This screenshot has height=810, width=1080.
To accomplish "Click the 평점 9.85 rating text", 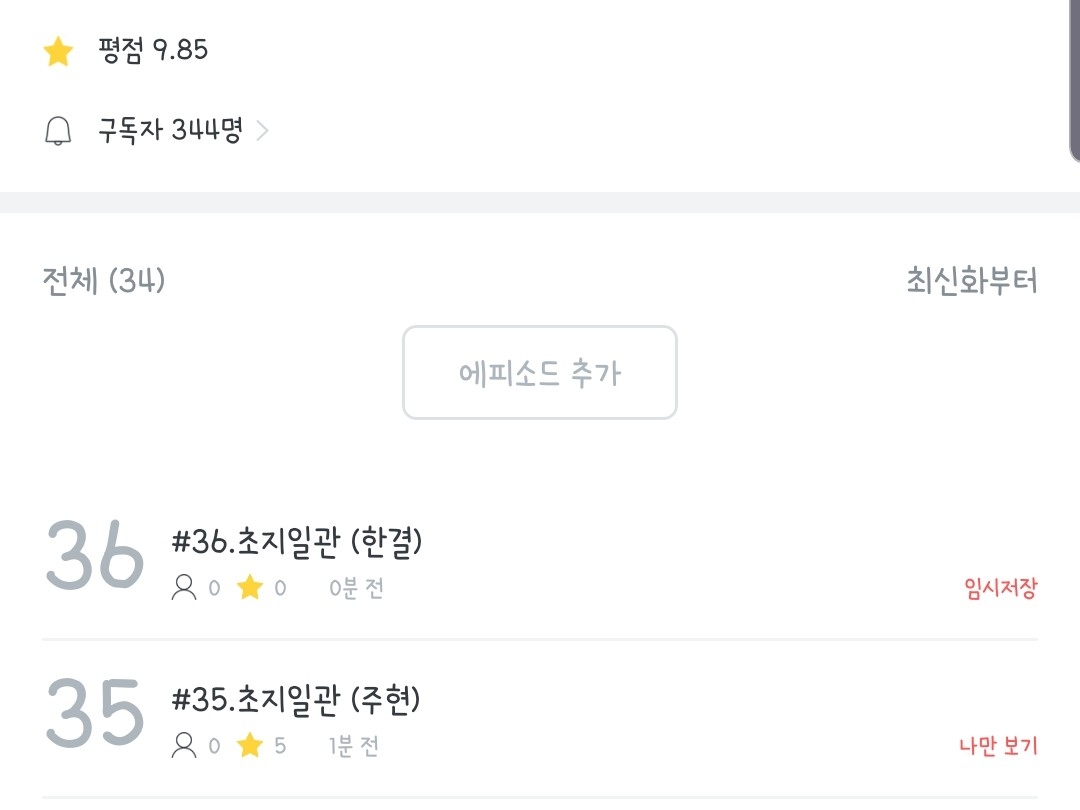I will (x=153, y=50).
